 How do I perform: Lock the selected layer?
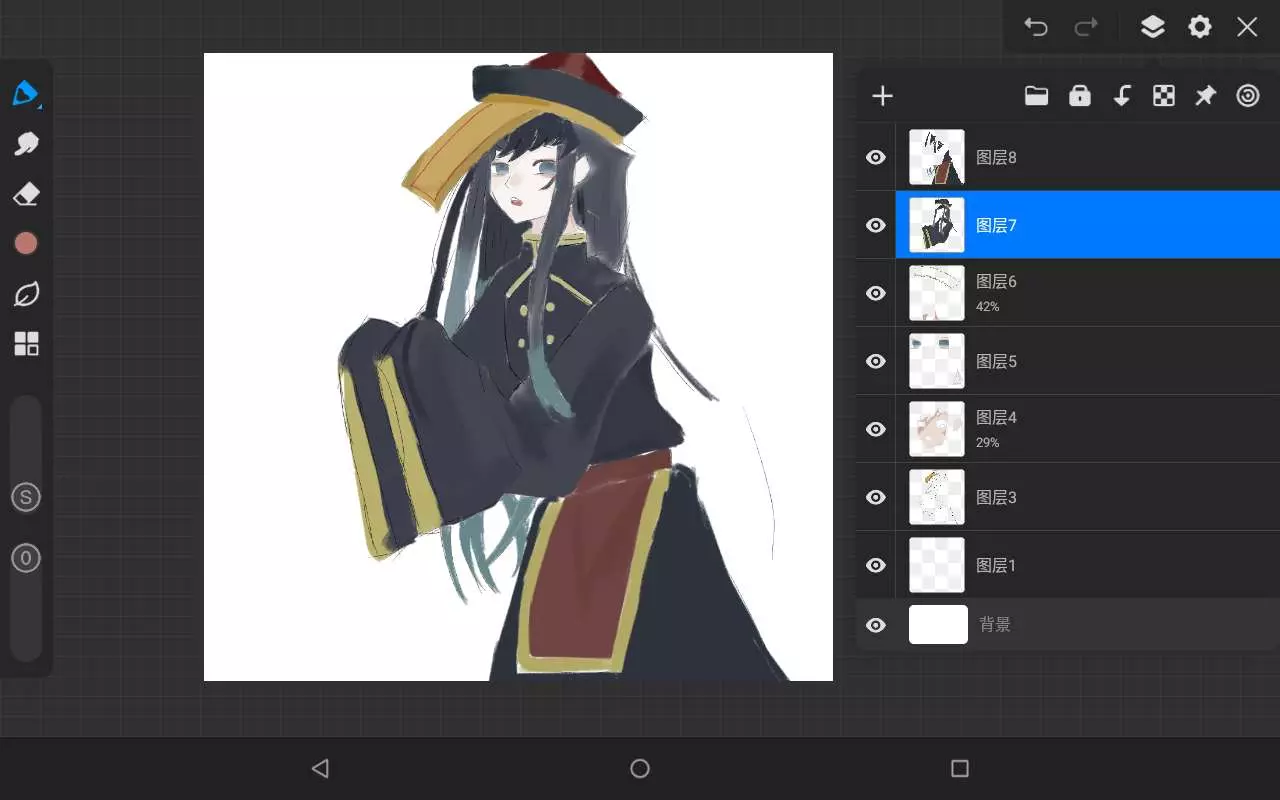tap(1080, 96)
